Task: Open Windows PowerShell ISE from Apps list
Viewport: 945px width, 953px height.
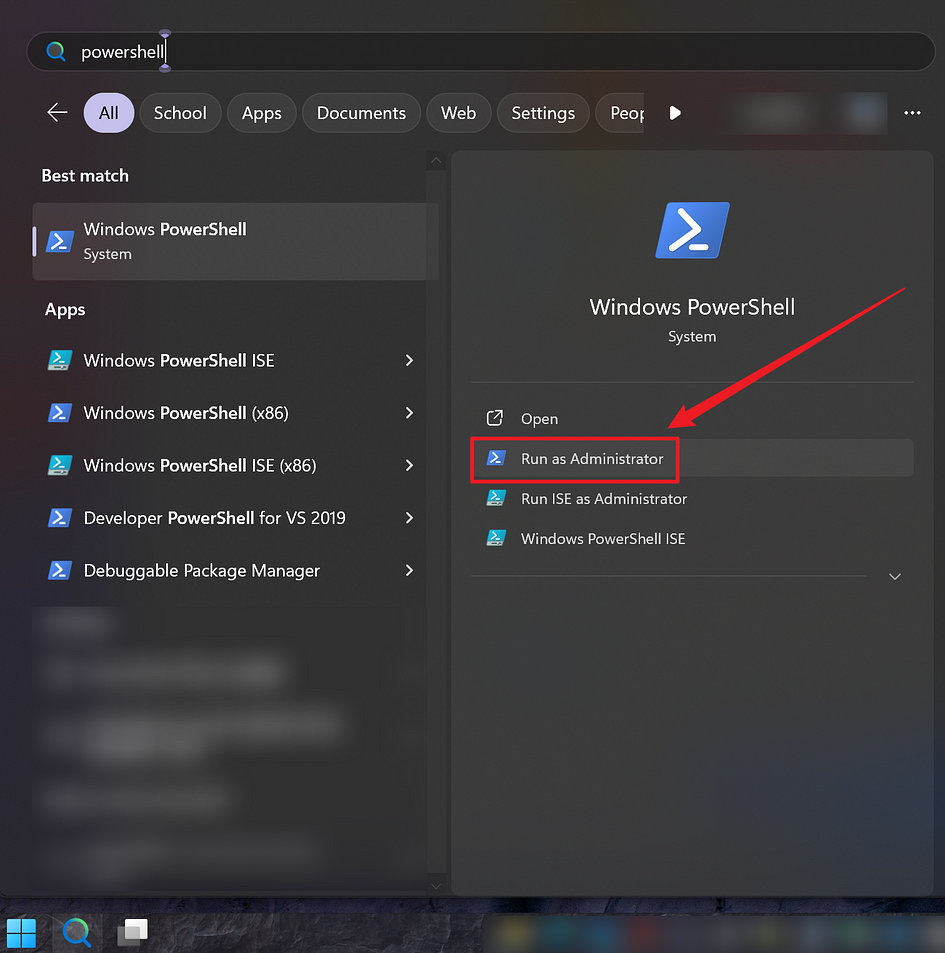Action: pyautogui.click(x=231, y=360)
